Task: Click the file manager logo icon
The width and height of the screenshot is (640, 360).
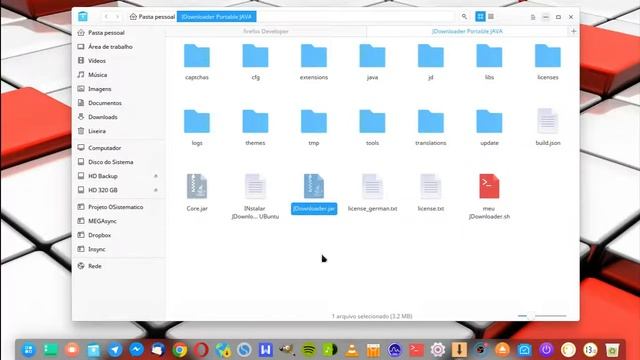Action: pyautogui.click(x=83, y=16)
